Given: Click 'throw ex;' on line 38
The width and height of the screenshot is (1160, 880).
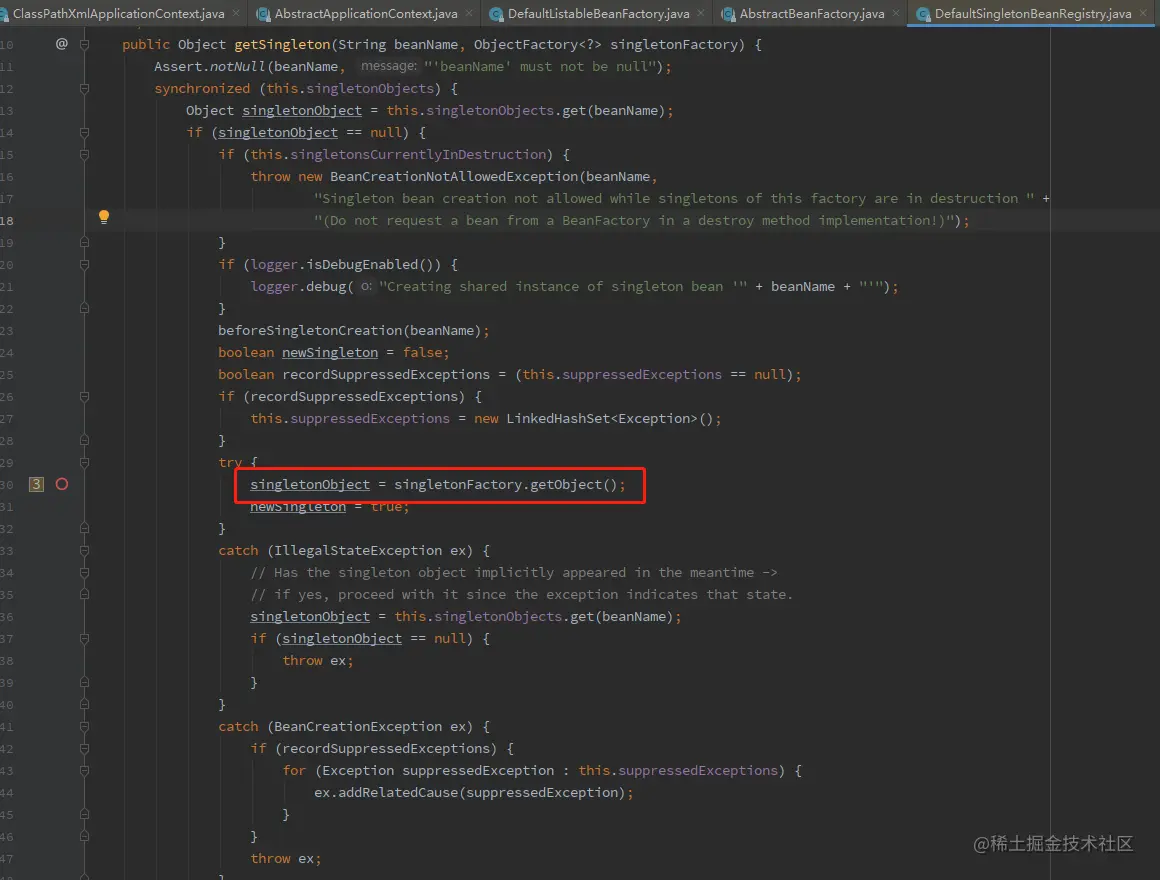Looking at the screenshot, I should (x=318, y=661).
